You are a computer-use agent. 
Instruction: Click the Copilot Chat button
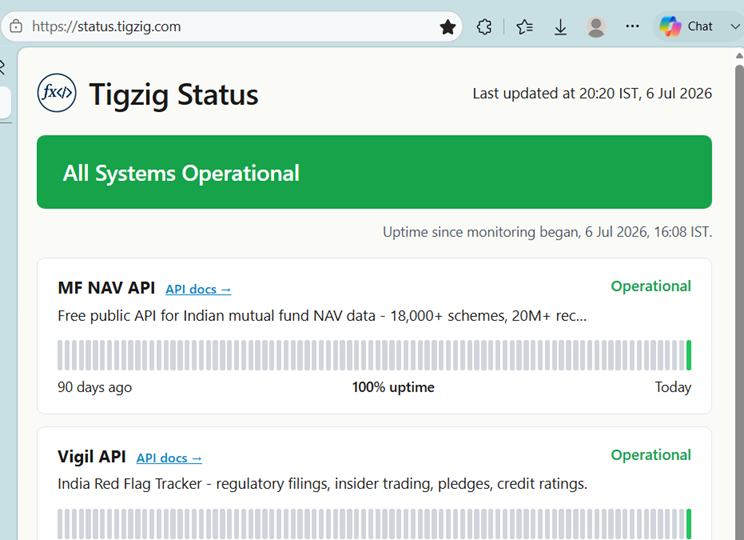pyautogui.click(x=686, y=26)
